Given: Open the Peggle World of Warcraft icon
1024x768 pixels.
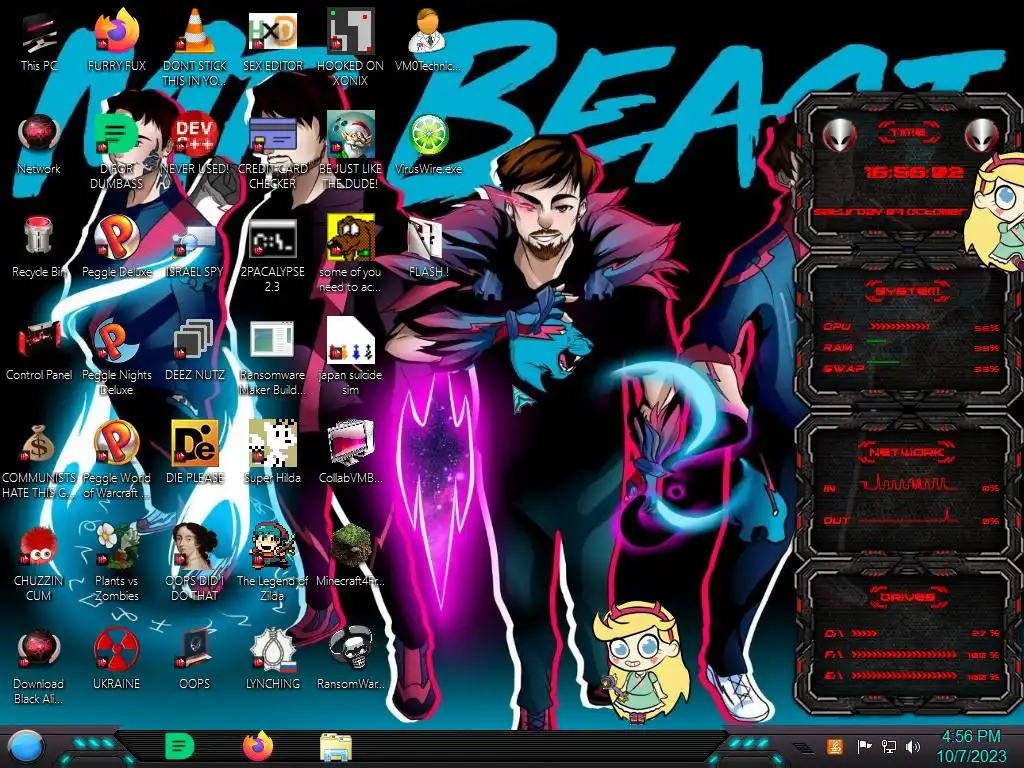Looking at the screenshot, I should (x=116, y=443).
